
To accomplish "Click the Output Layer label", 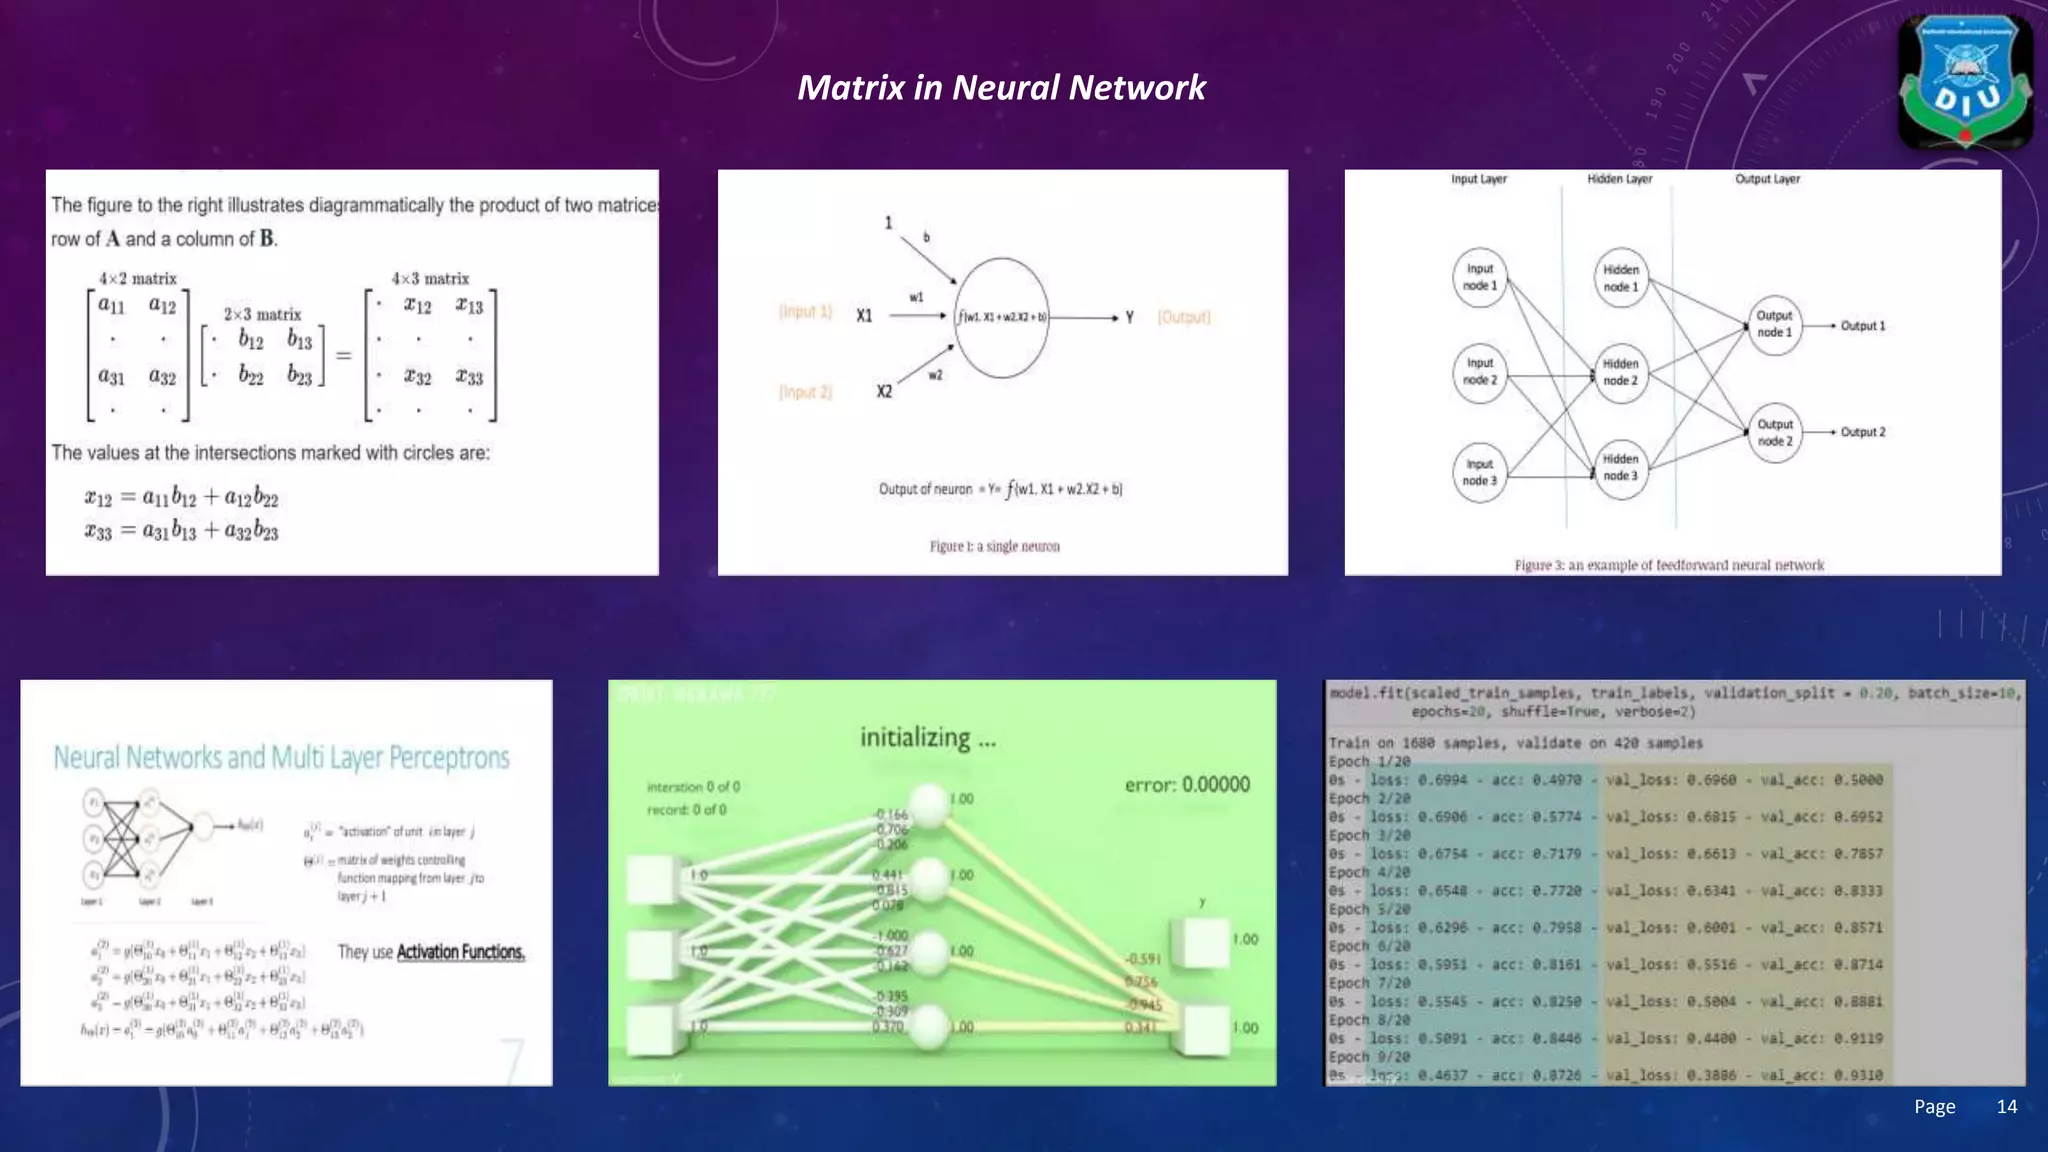I will click(1767, 179).
